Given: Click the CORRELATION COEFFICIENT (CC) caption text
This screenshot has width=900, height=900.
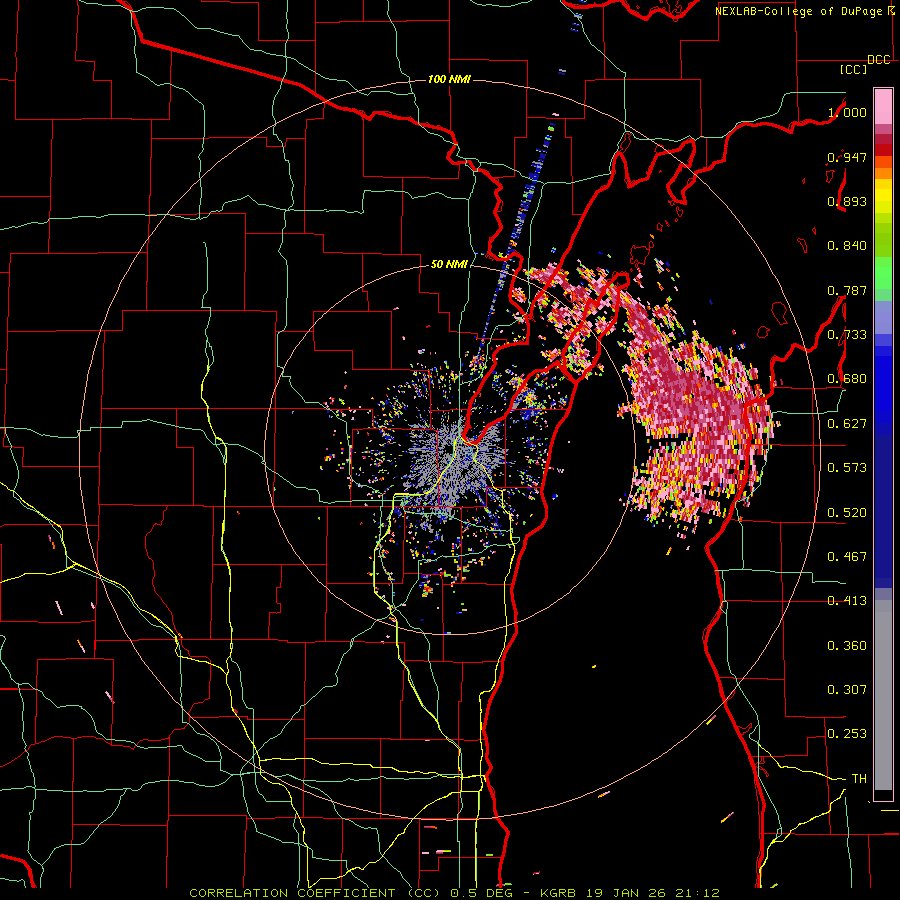Looking at the screenshot, I should click(315, 893).
